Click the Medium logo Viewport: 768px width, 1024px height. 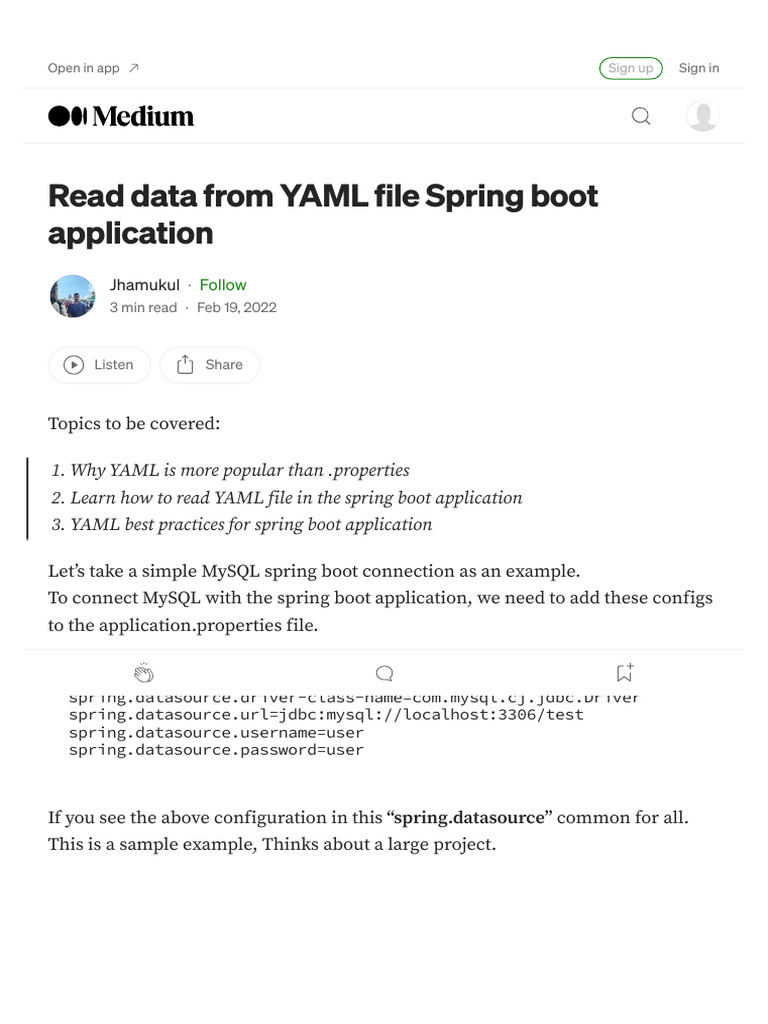(121, 116)
